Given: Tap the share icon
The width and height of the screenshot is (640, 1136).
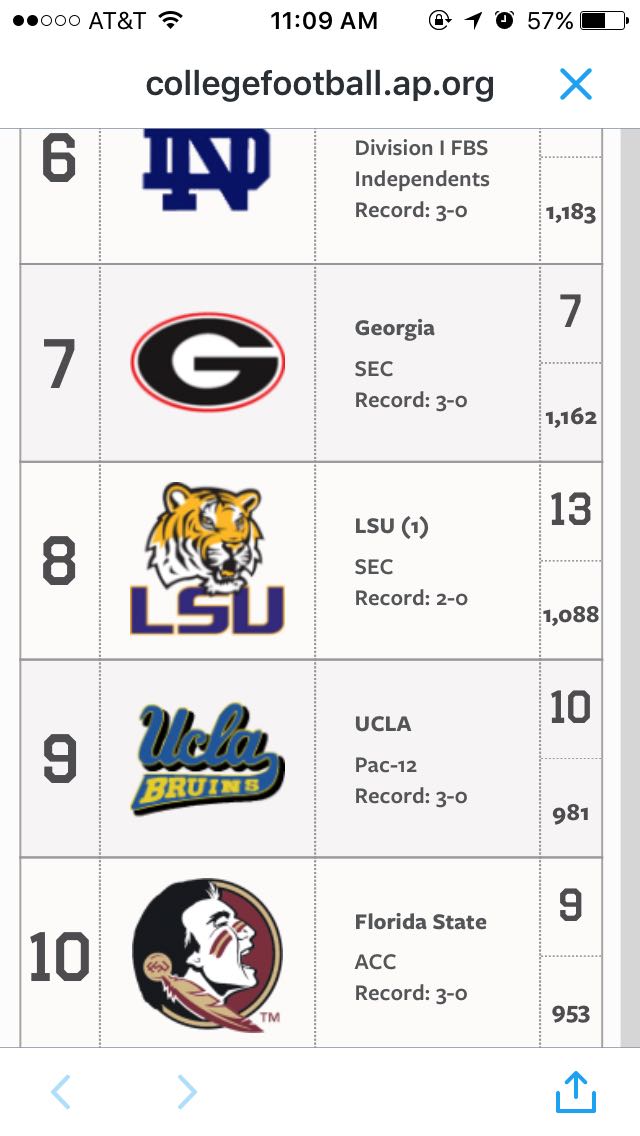Looking at the screenshot, I should coord(576,1092).
